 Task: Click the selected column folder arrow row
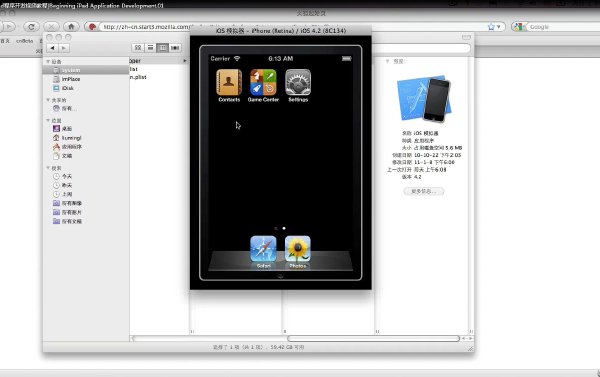[159, 60]
